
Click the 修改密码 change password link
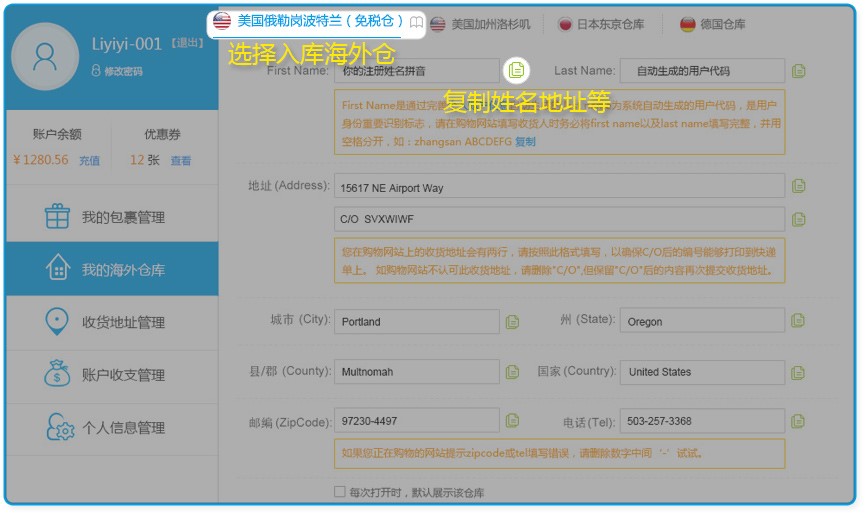tap(123, 71)
